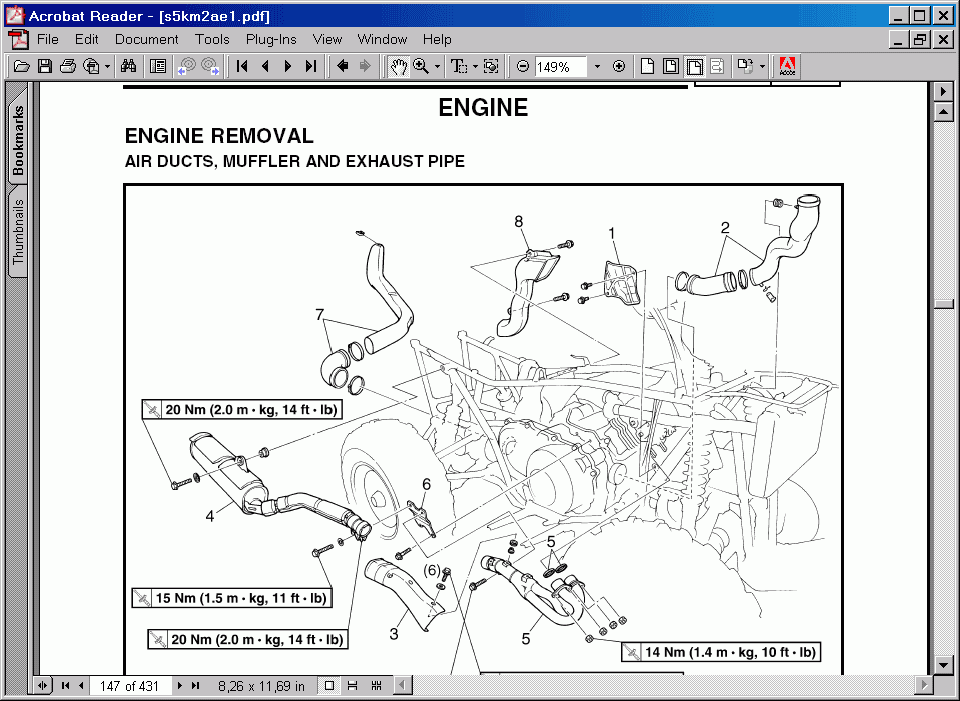Screen dimensions: 960x701
Task: Open a file with the Open icon
Action: pos(21,66)
